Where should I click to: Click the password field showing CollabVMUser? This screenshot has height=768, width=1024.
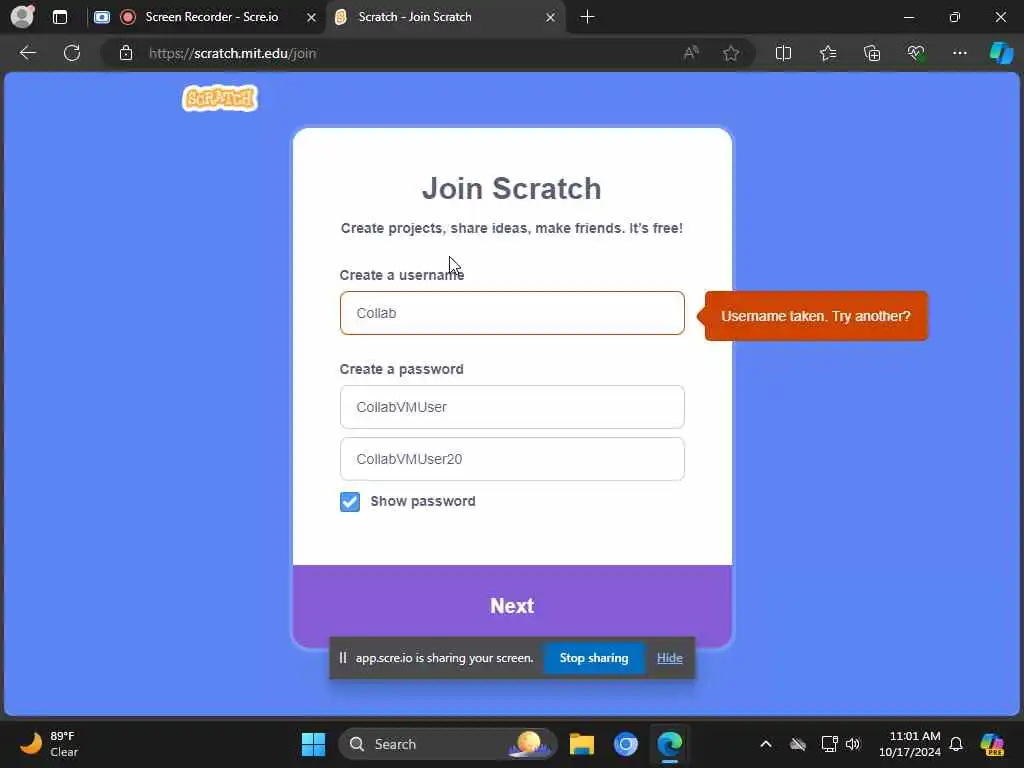(512, 407)
